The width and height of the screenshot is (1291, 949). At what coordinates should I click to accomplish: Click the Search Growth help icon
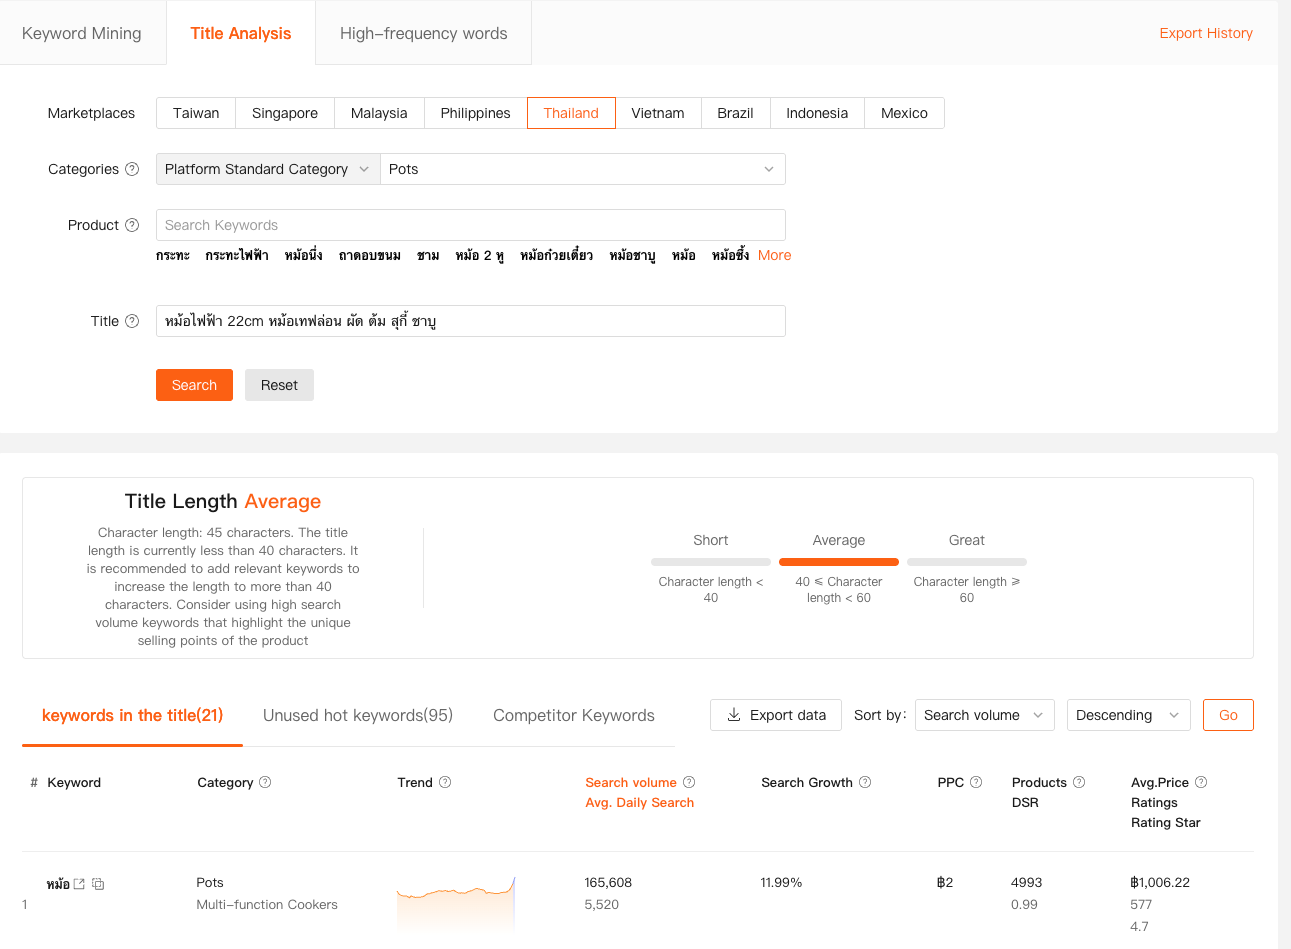pyautogui.click(x=865, y=782)
